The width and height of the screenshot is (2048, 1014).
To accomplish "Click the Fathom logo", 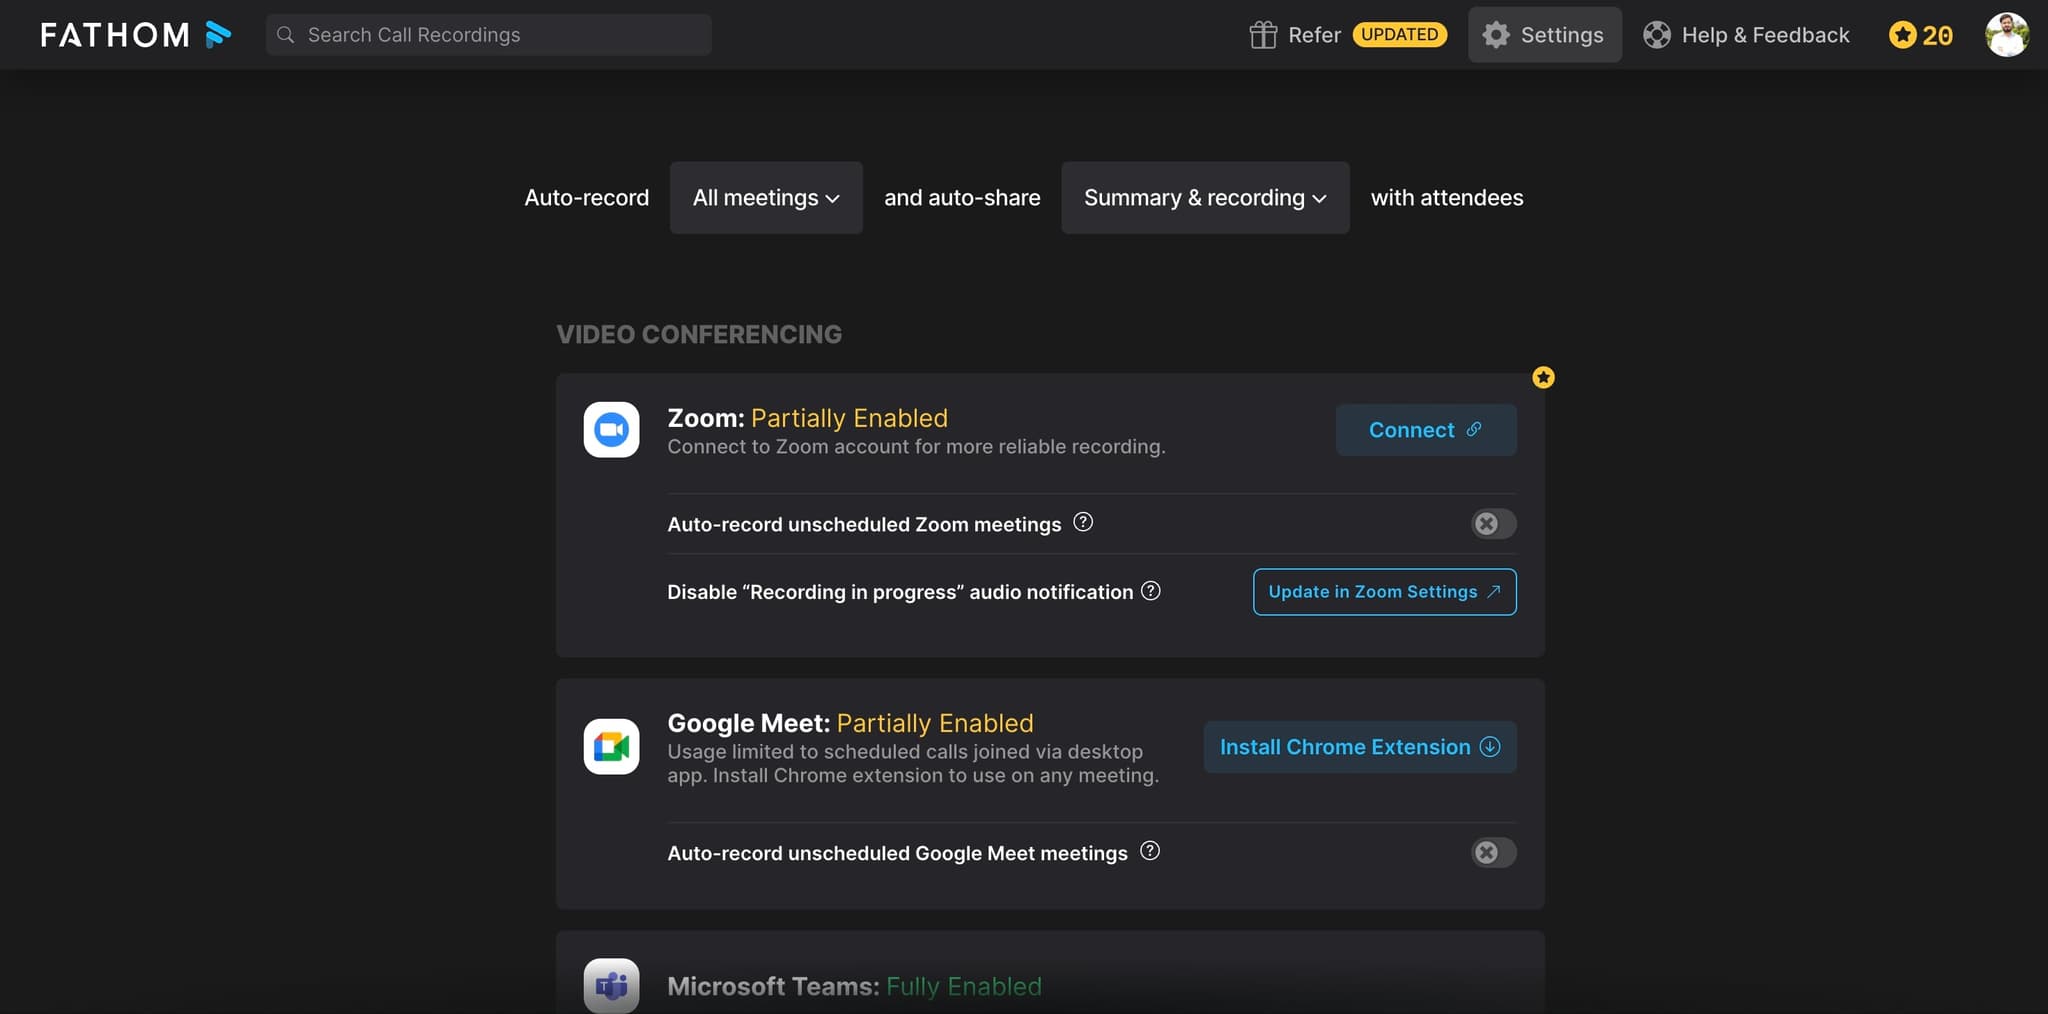I will [135, 35].
